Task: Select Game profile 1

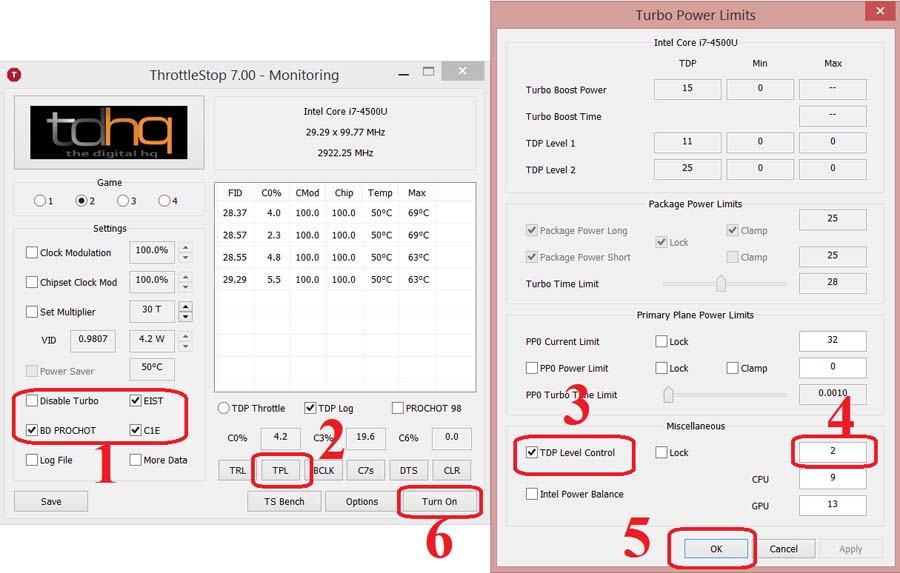Action: coord(40,201)
